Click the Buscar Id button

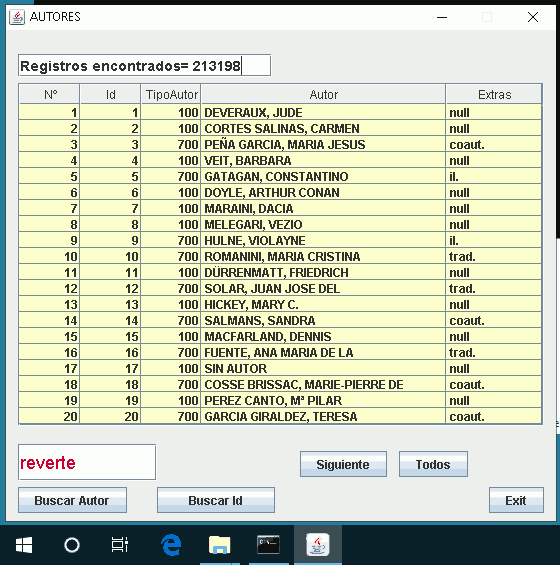[x=216, y=500]
